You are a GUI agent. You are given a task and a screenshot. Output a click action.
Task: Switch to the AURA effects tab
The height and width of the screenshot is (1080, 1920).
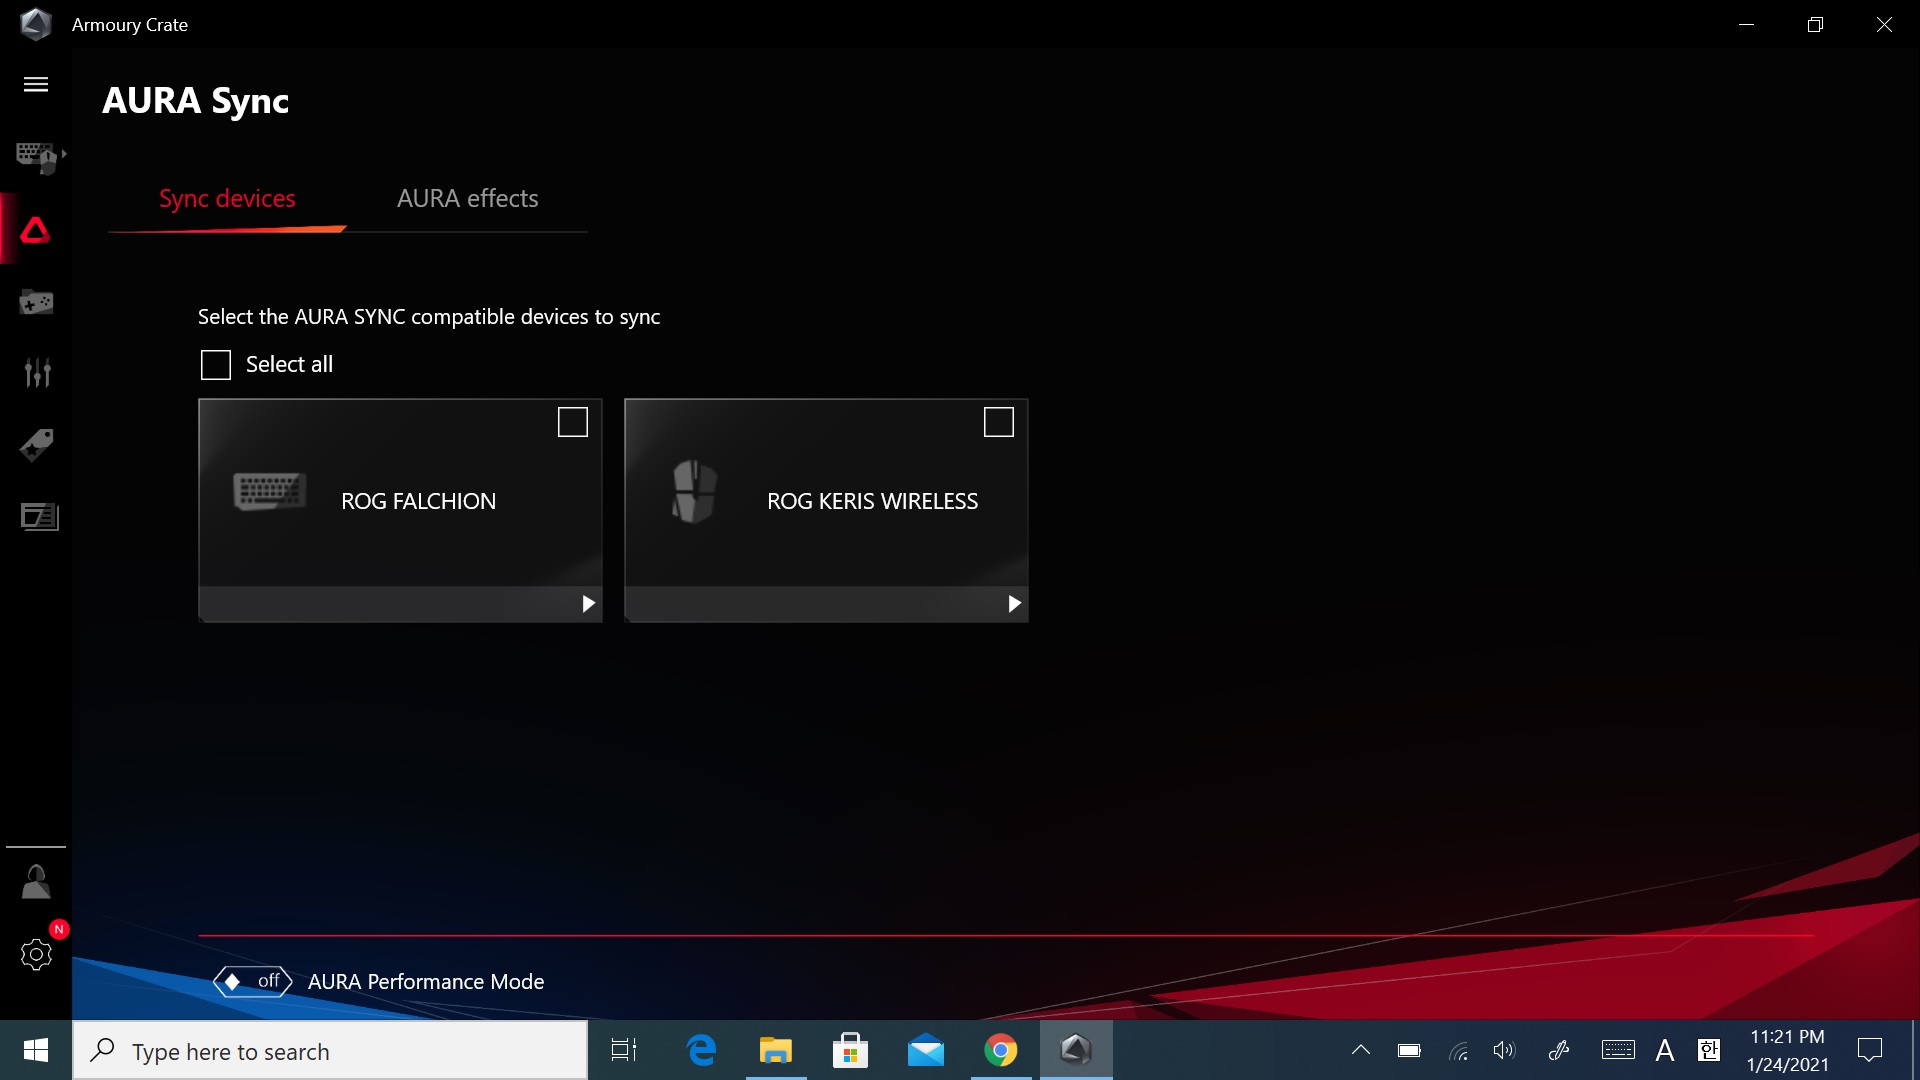[467, 199]
